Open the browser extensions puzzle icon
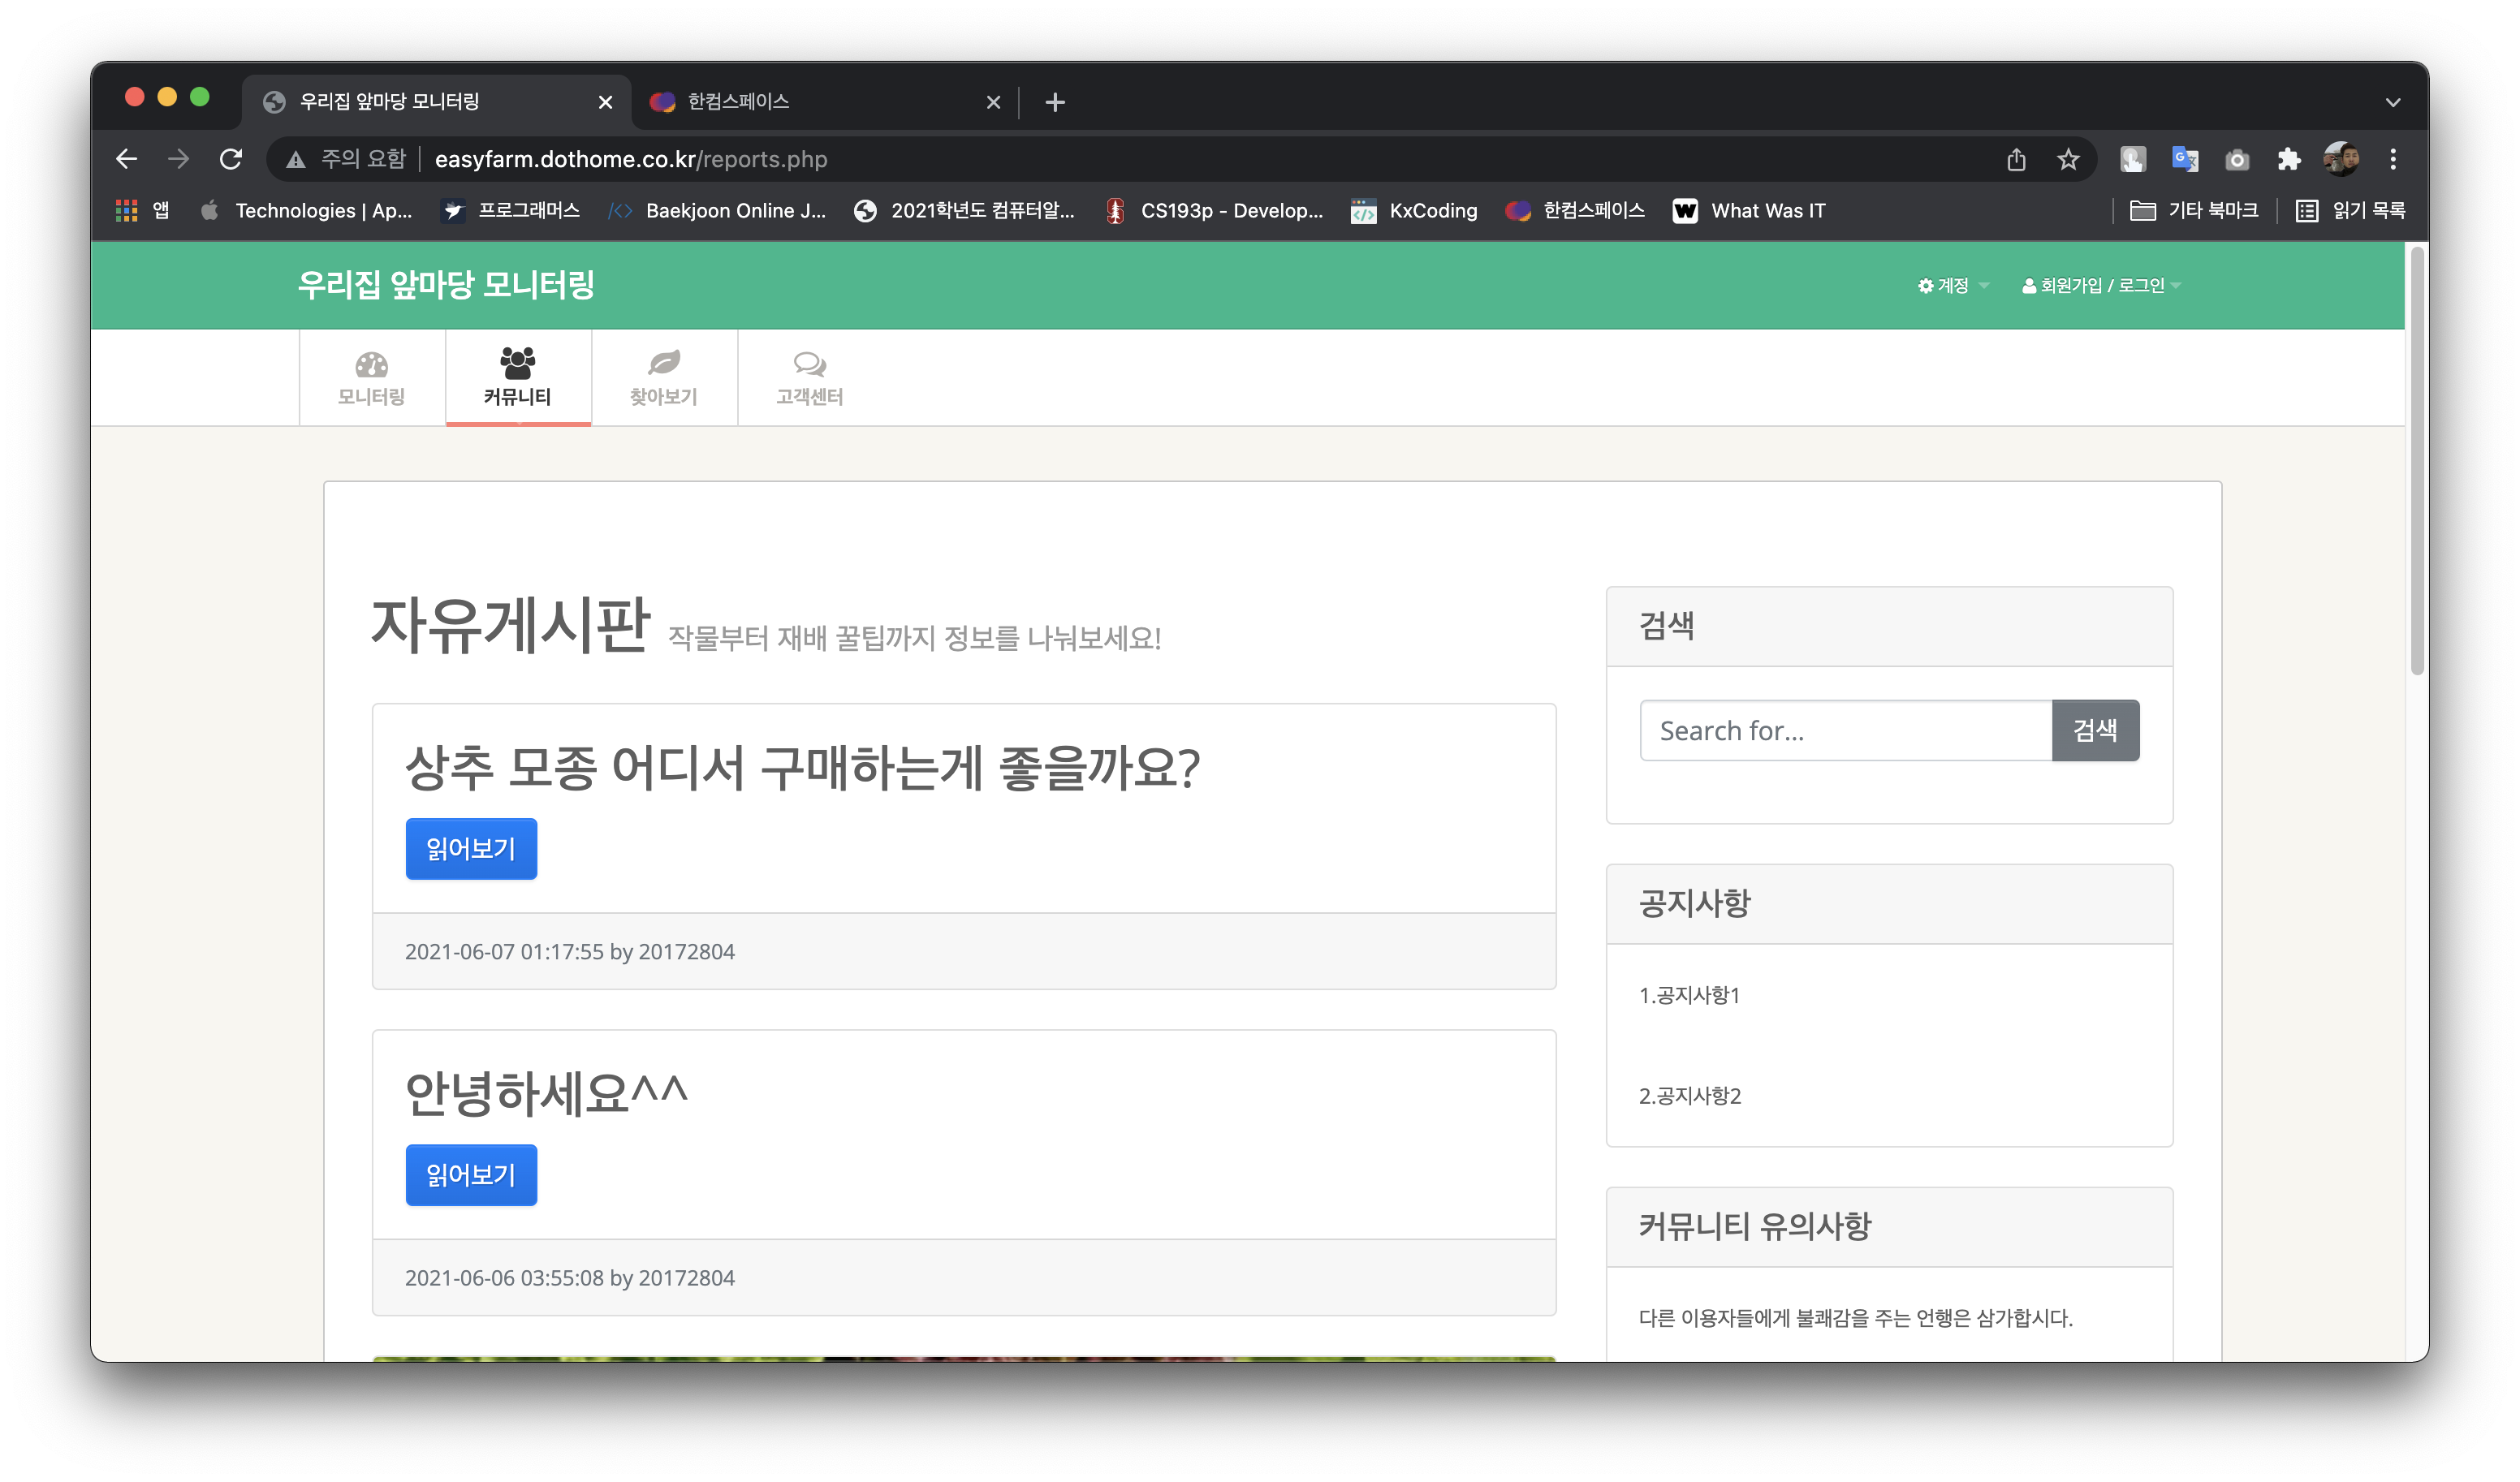Image resolution: width=2520 pixels, height=1482 pixels. pyautogui.click(x=2288, y=158)
